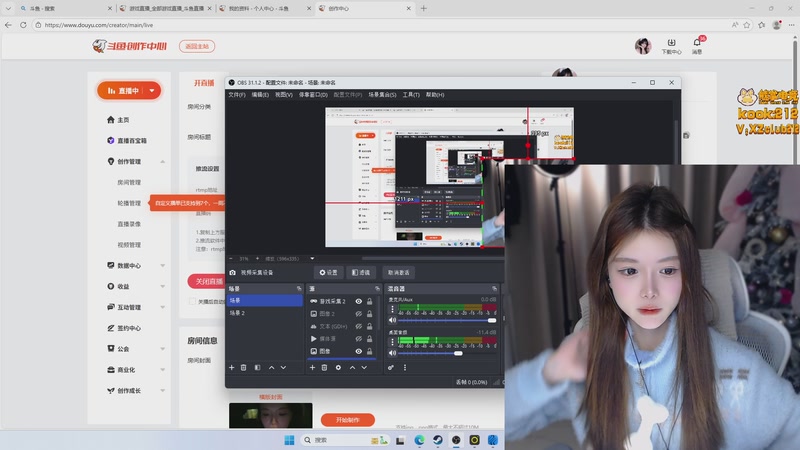The image size is (800, 450).
Task: Remove the selected scene using trash icon
Action: [x=243, y=367]
